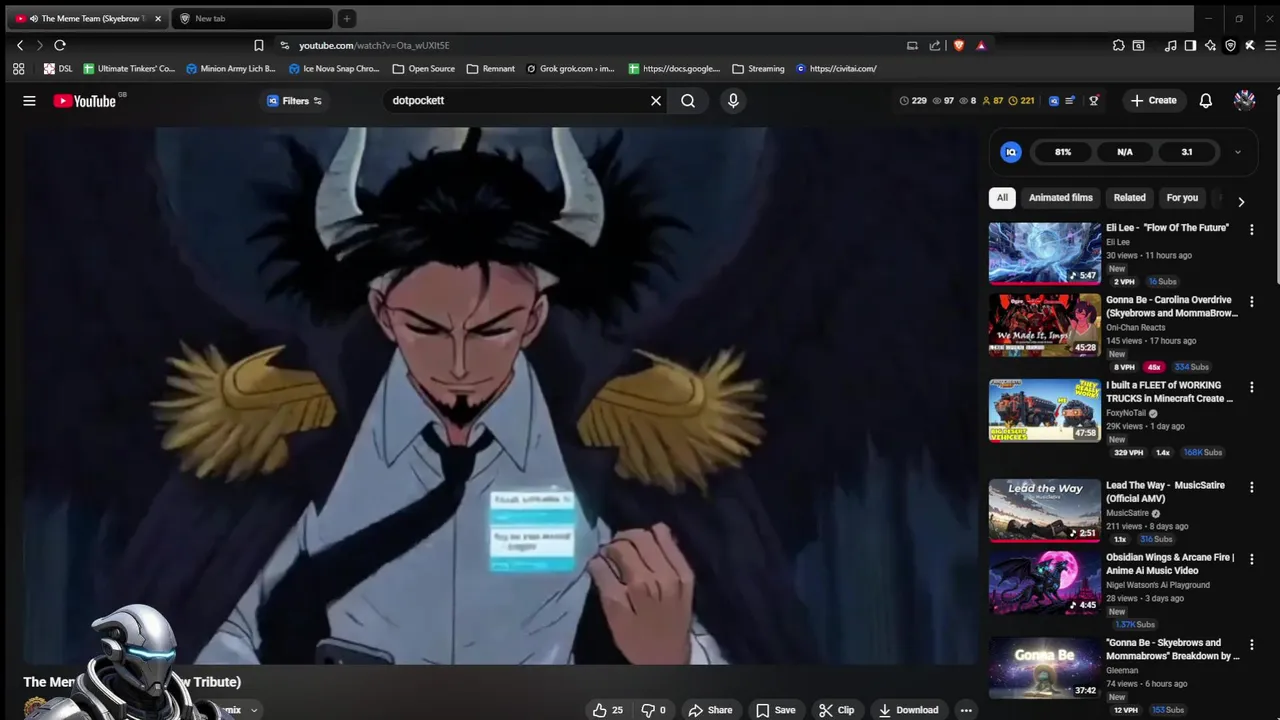The width and height of the screenshot is (1280, 720).
Task: Open Brave Shields lion icon
Action: [958, 45]
